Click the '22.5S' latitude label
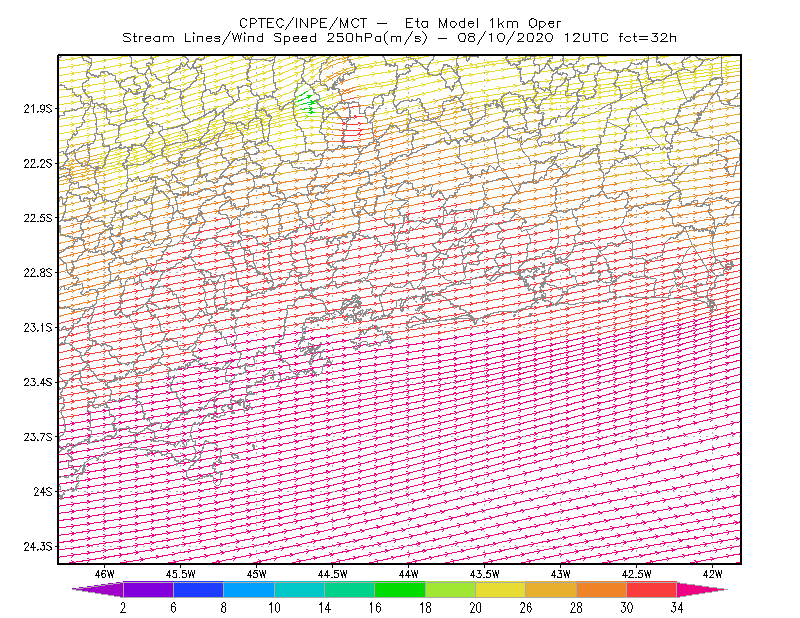 click(x=38, y=218)
